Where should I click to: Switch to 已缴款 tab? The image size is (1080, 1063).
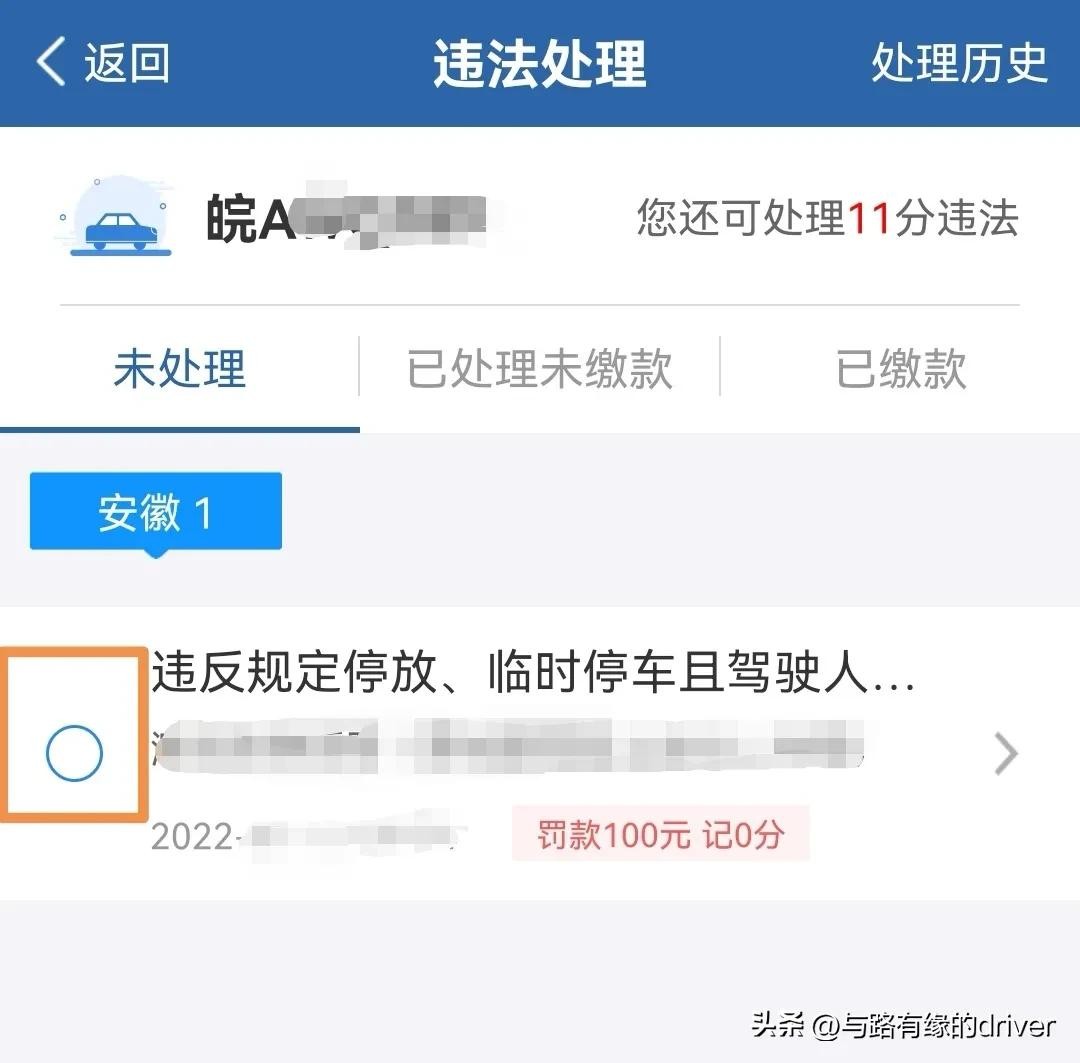(x=901, y=369)
